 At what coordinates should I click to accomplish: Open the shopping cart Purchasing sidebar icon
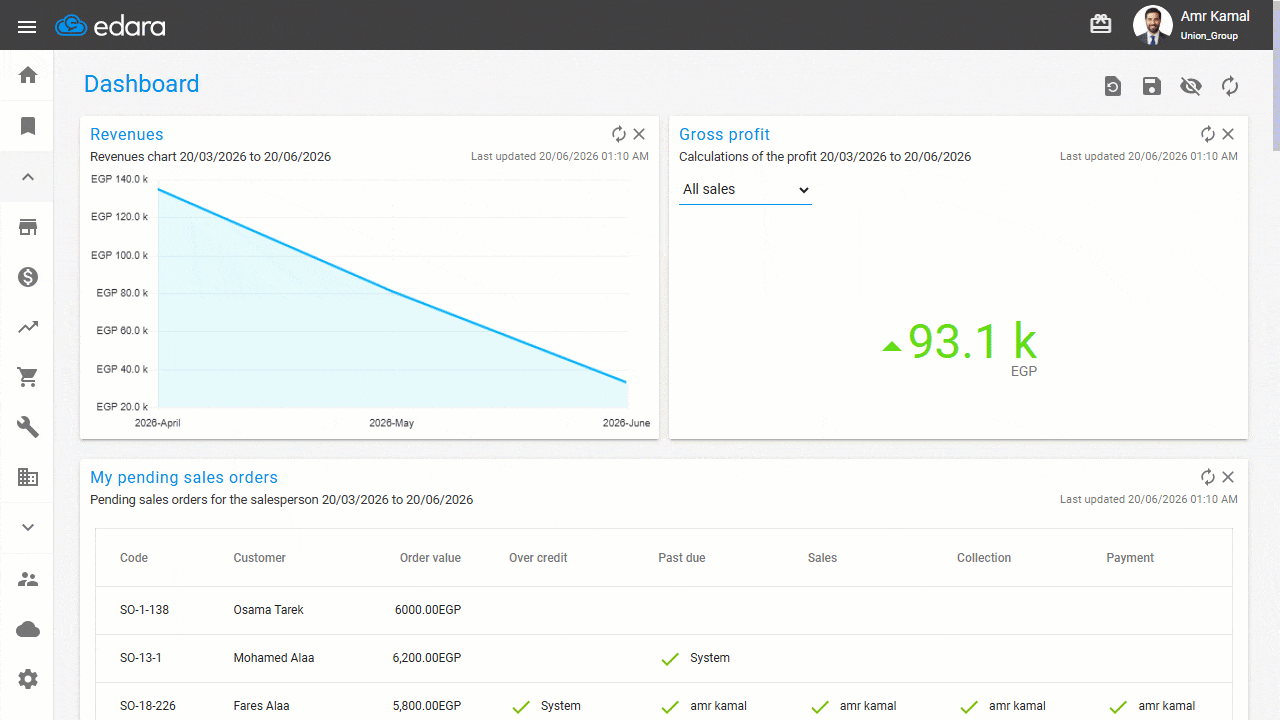click(28, 377)
